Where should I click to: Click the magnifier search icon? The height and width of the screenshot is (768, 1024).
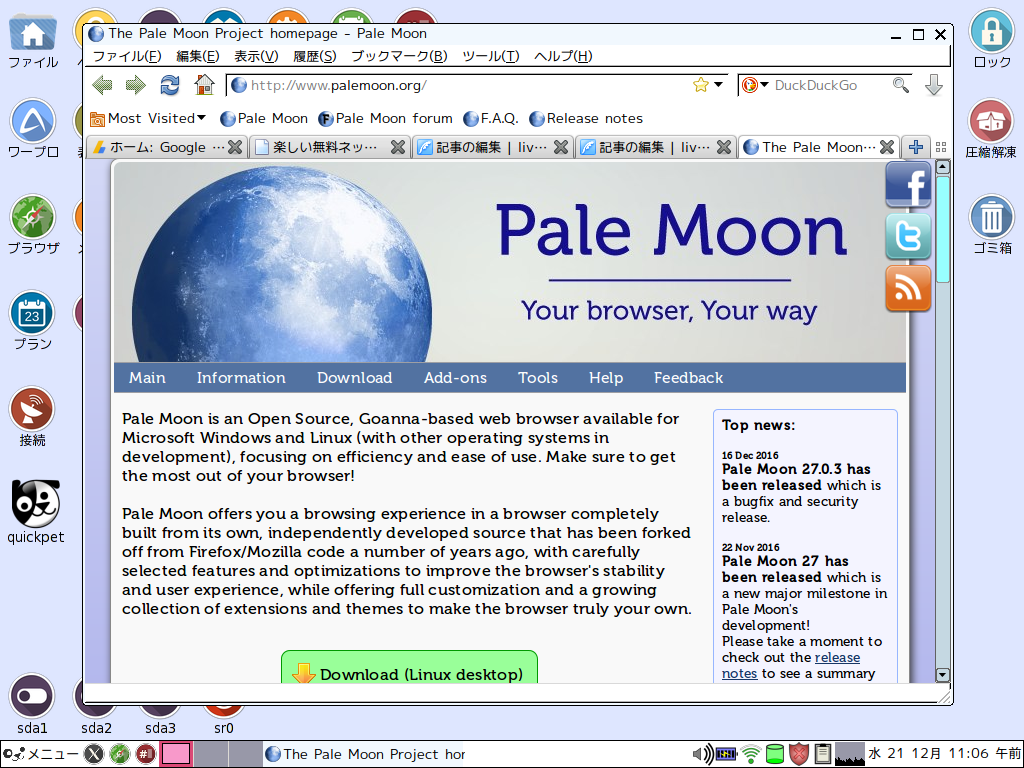[x=901, y=85]
